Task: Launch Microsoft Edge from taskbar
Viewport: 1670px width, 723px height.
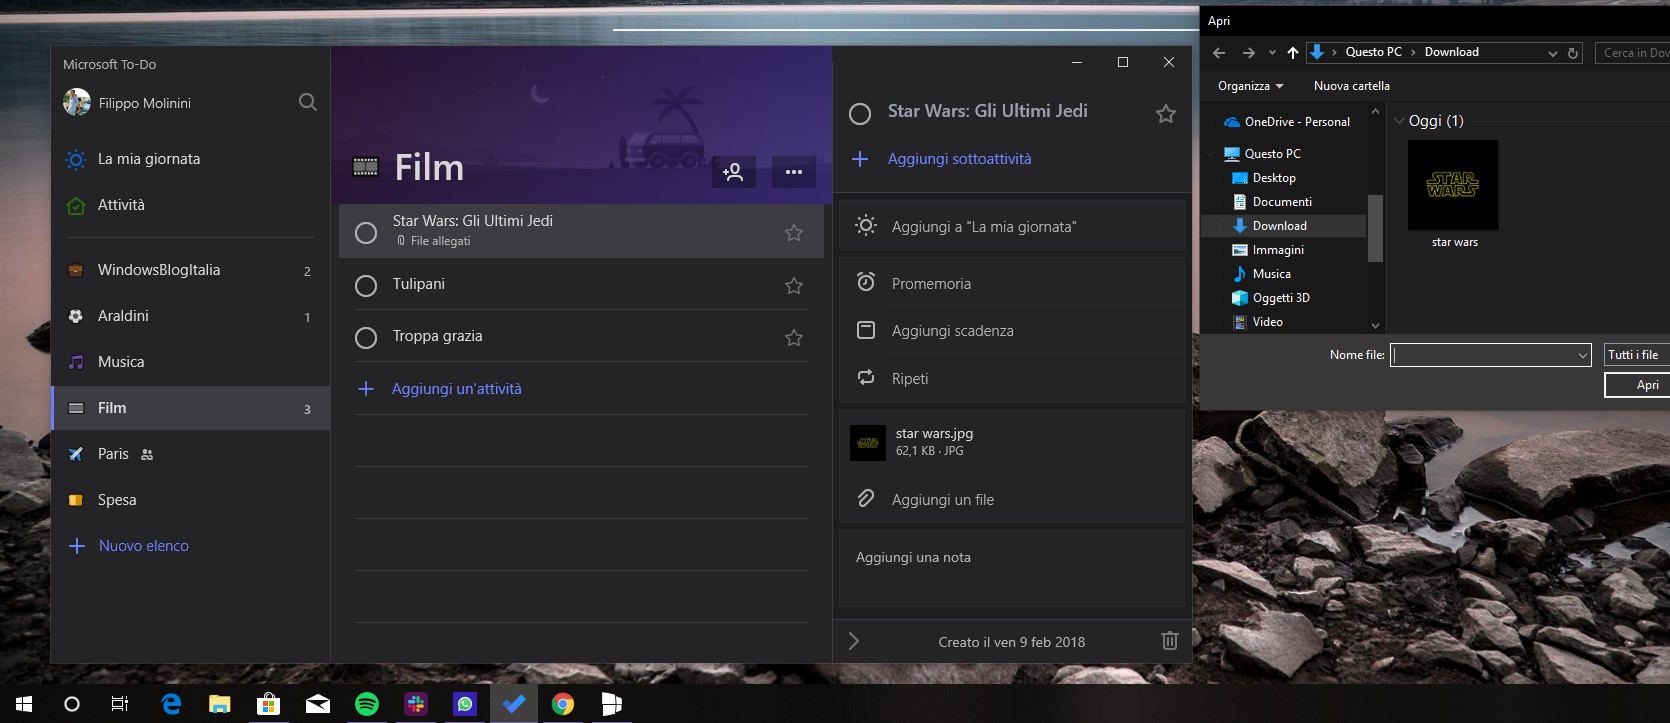Action: (171, 704)
